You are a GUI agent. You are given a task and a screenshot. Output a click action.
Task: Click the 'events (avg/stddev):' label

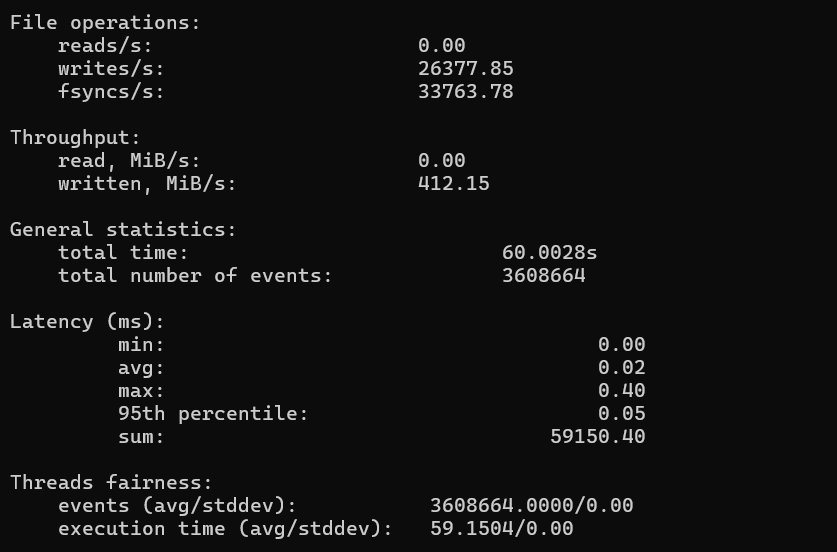(177, 506)
